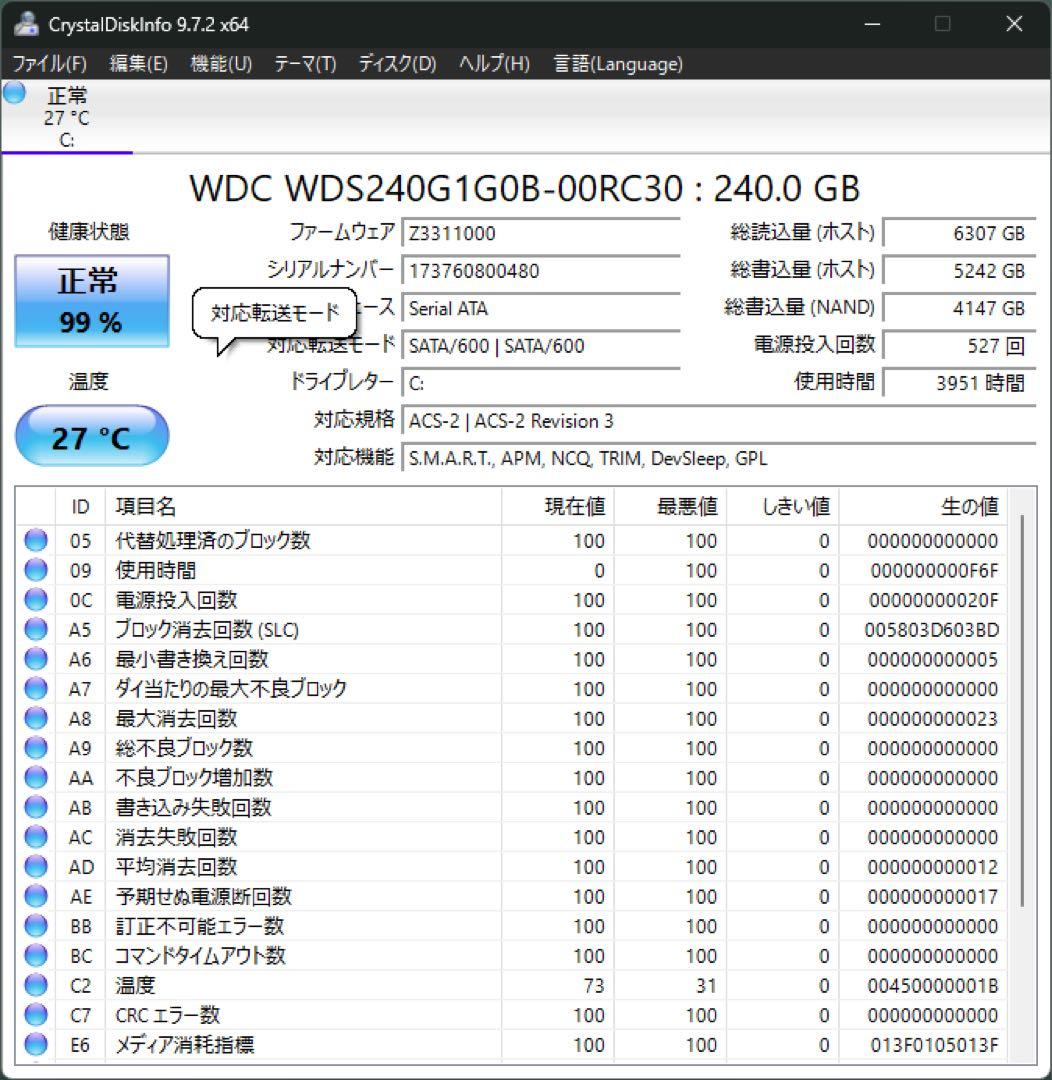Click the status dot beside 0C 電源投入回数
1052x1080 pixels.
point(35,600)
